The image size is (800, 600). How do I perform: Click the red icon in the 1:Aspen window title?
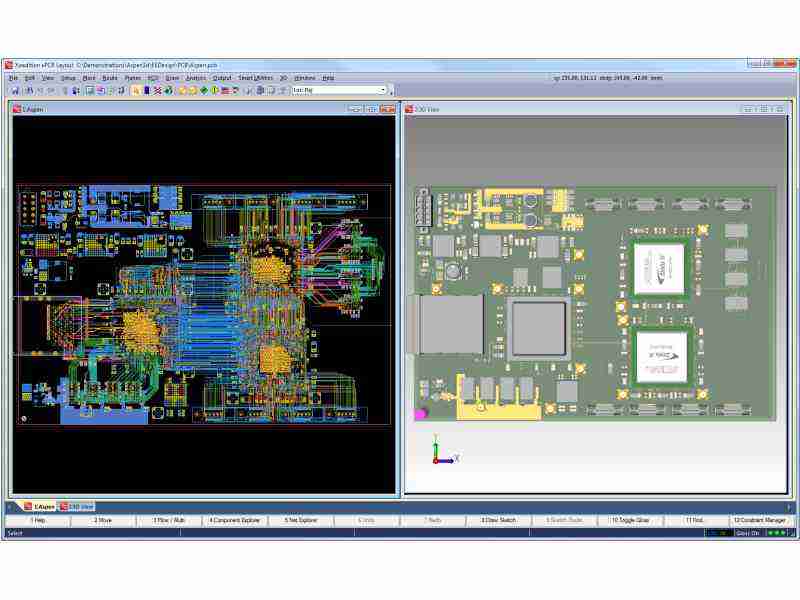pyautogui.click(x=16, y=109)
